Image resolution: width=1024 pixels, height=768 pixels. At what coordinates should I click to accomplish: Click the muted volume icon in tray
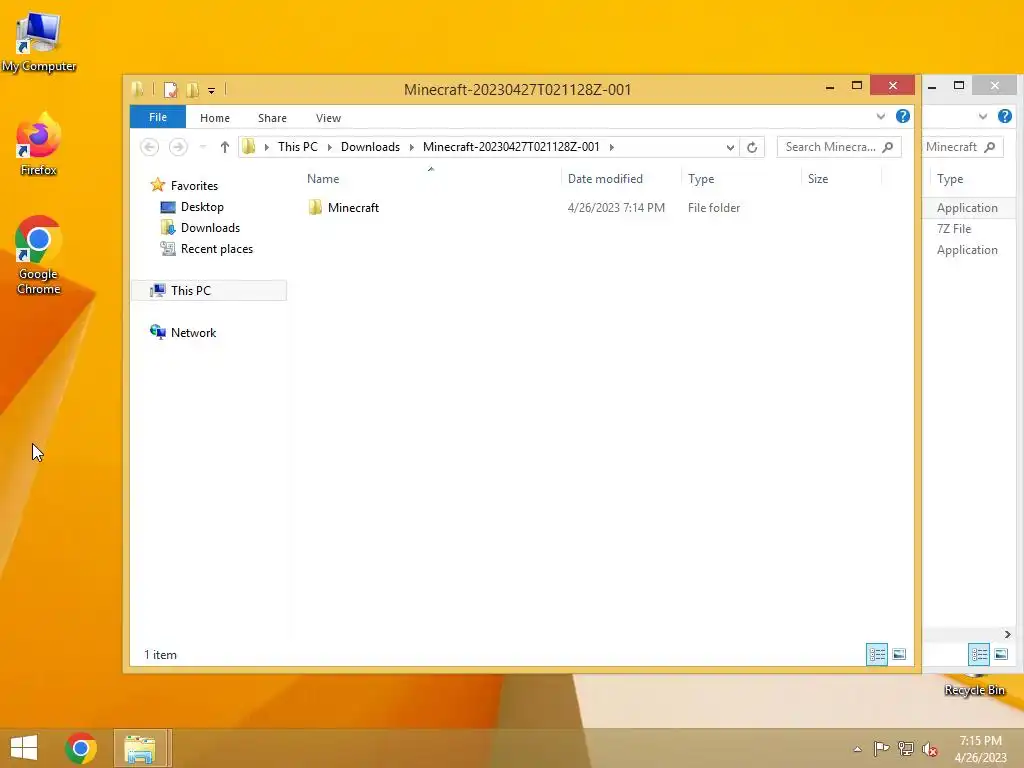[x=930, y=749]
